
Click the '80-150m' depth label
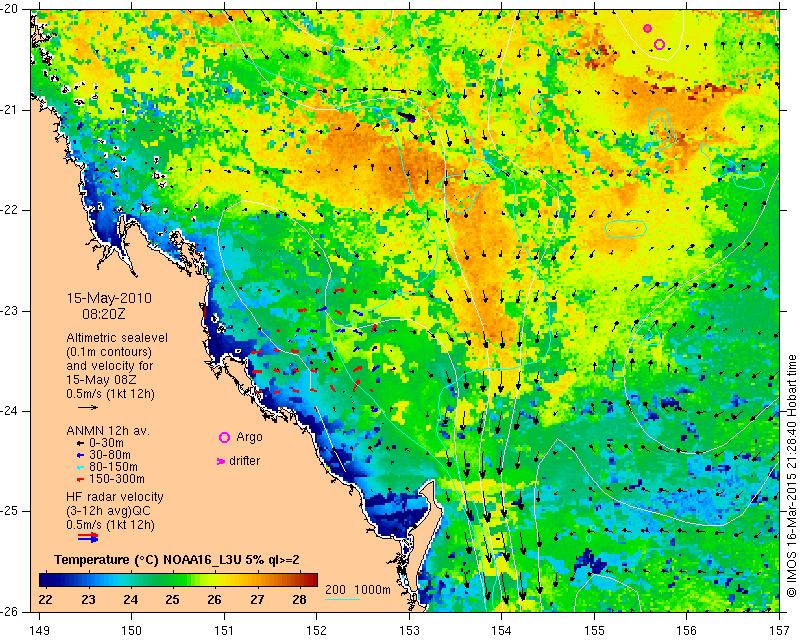[113, 467]
